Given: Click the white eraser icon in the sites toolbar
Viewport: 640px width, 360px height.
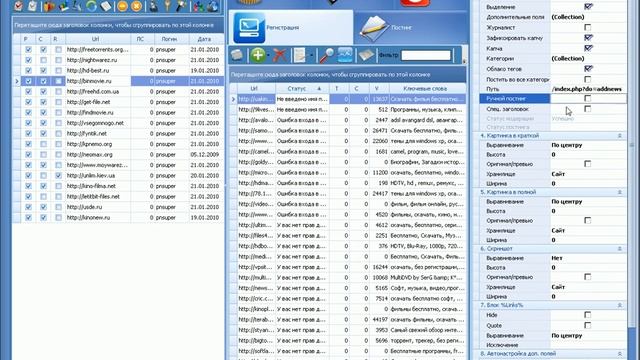Looking at the screenshot, I should [106, 6].
